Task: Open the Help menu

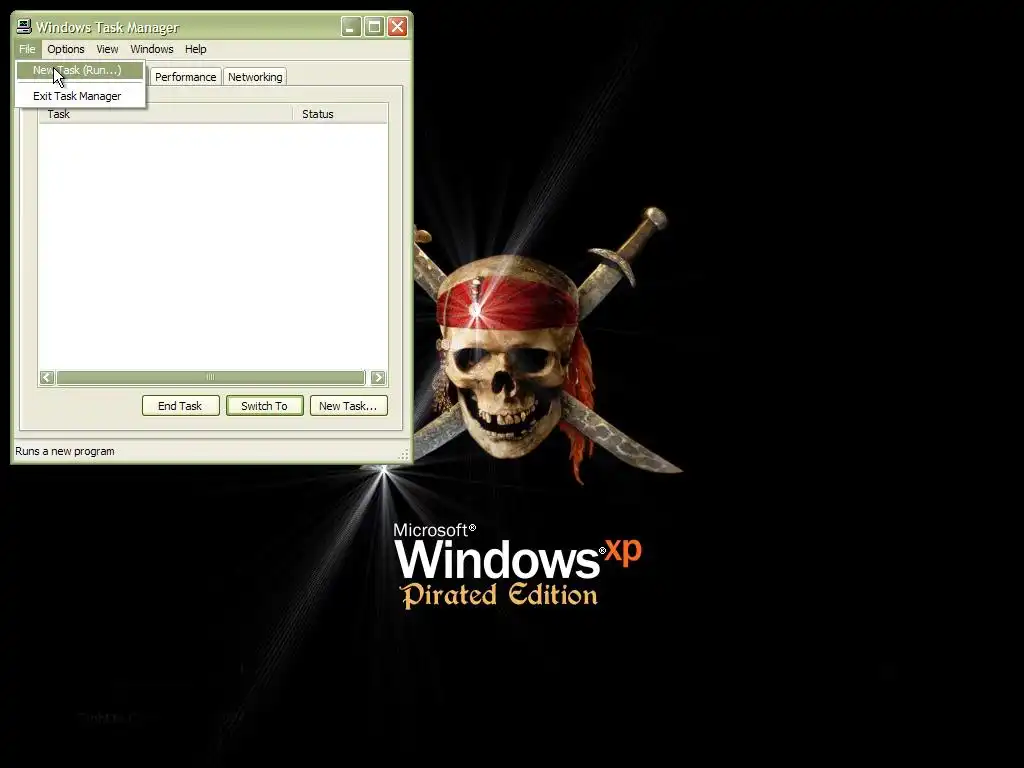Action: click(x=195, y=49)
